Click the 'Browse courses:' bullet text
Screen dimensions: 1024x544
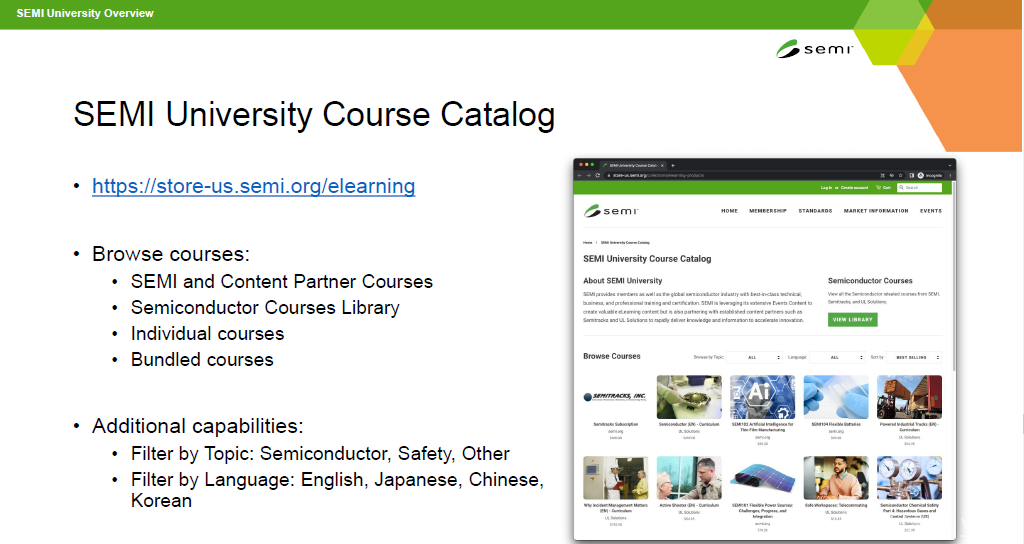click(170, 254)
